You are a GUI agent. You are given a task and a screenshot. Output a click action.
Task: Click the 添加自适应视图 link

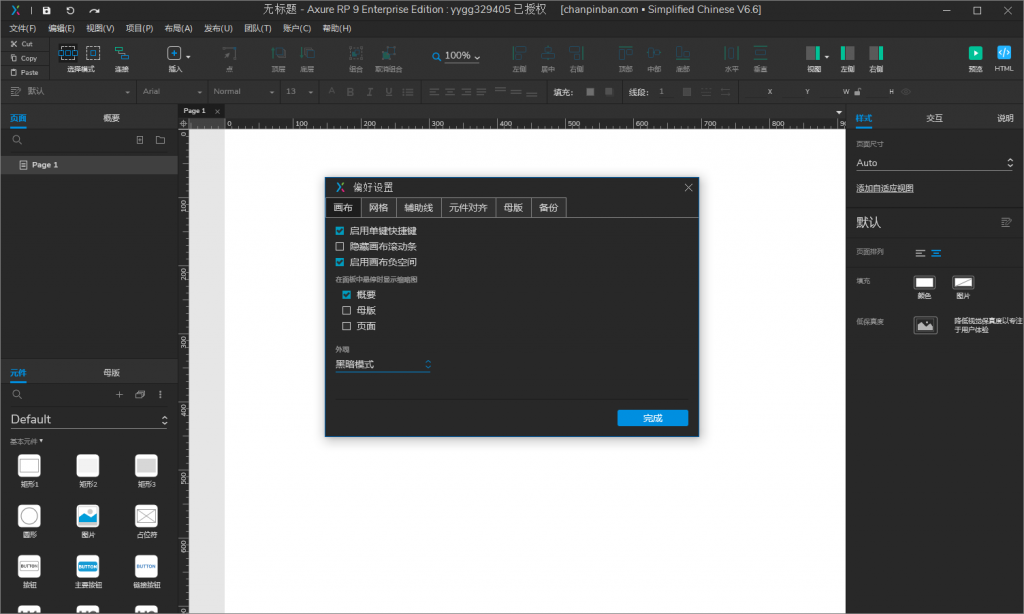[884, 188]
